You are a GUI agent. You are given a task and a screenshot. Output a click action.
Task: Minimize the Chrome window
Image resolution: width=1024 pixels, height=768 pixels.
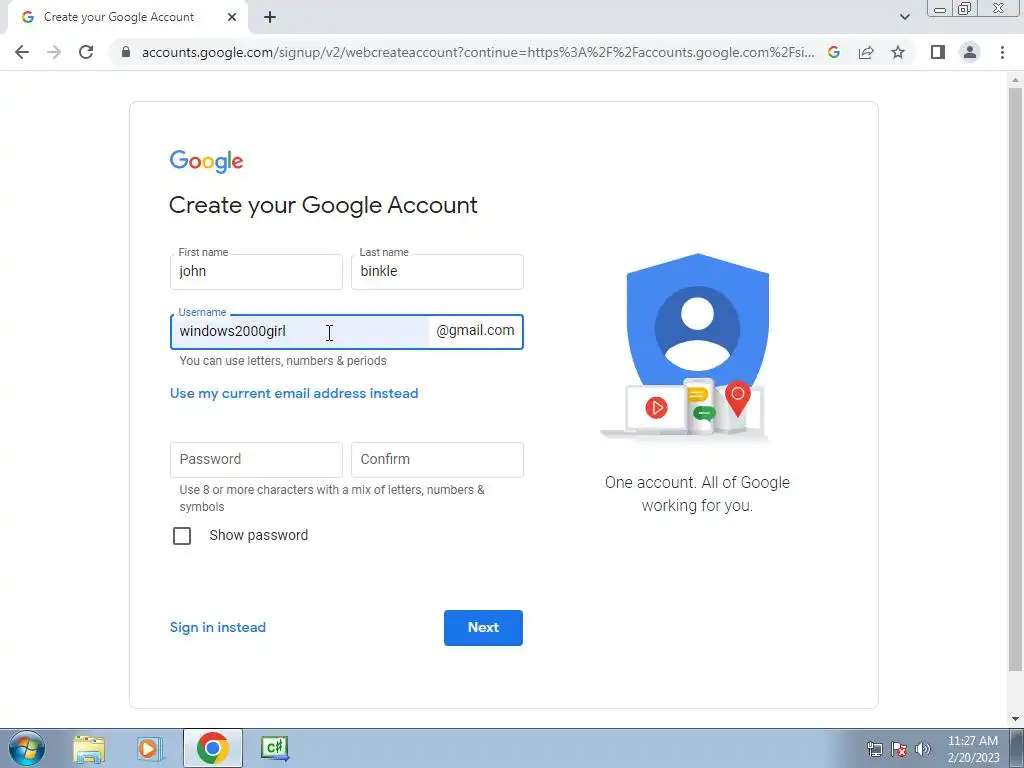(x=940, y=9)
